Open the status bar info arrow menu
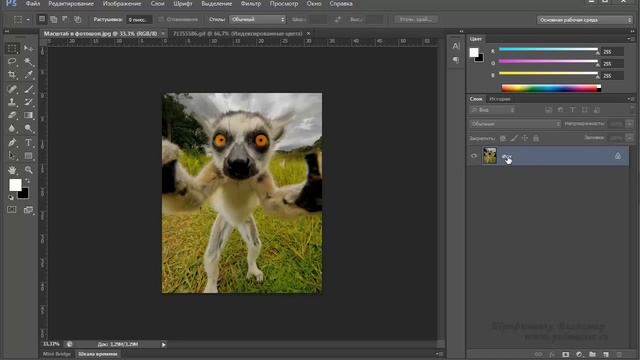640x360 pixels. [x=163, y=344]
